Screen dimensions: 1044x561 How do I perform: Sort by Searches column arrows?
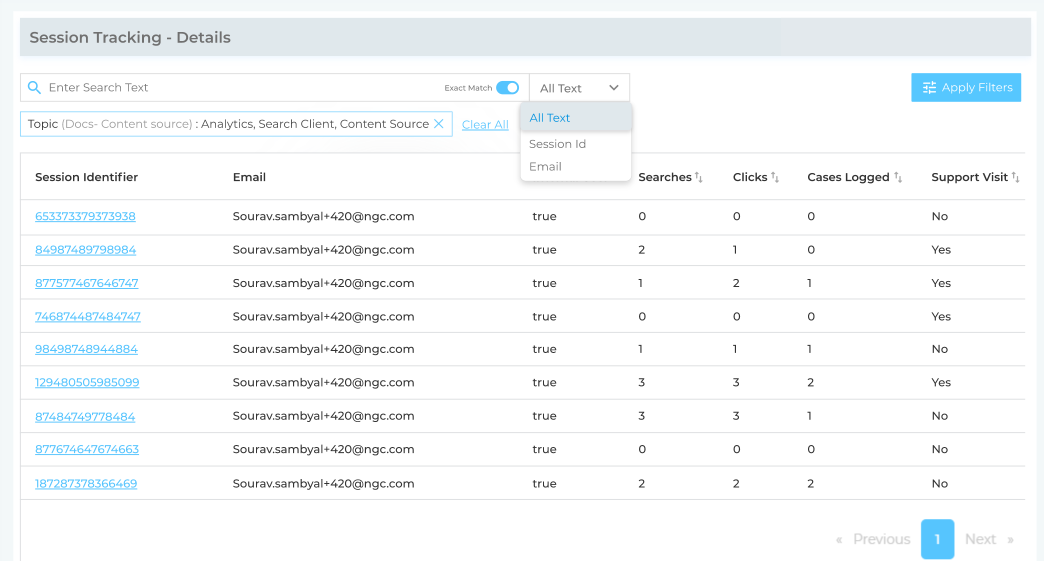click(x=699, y=178)
